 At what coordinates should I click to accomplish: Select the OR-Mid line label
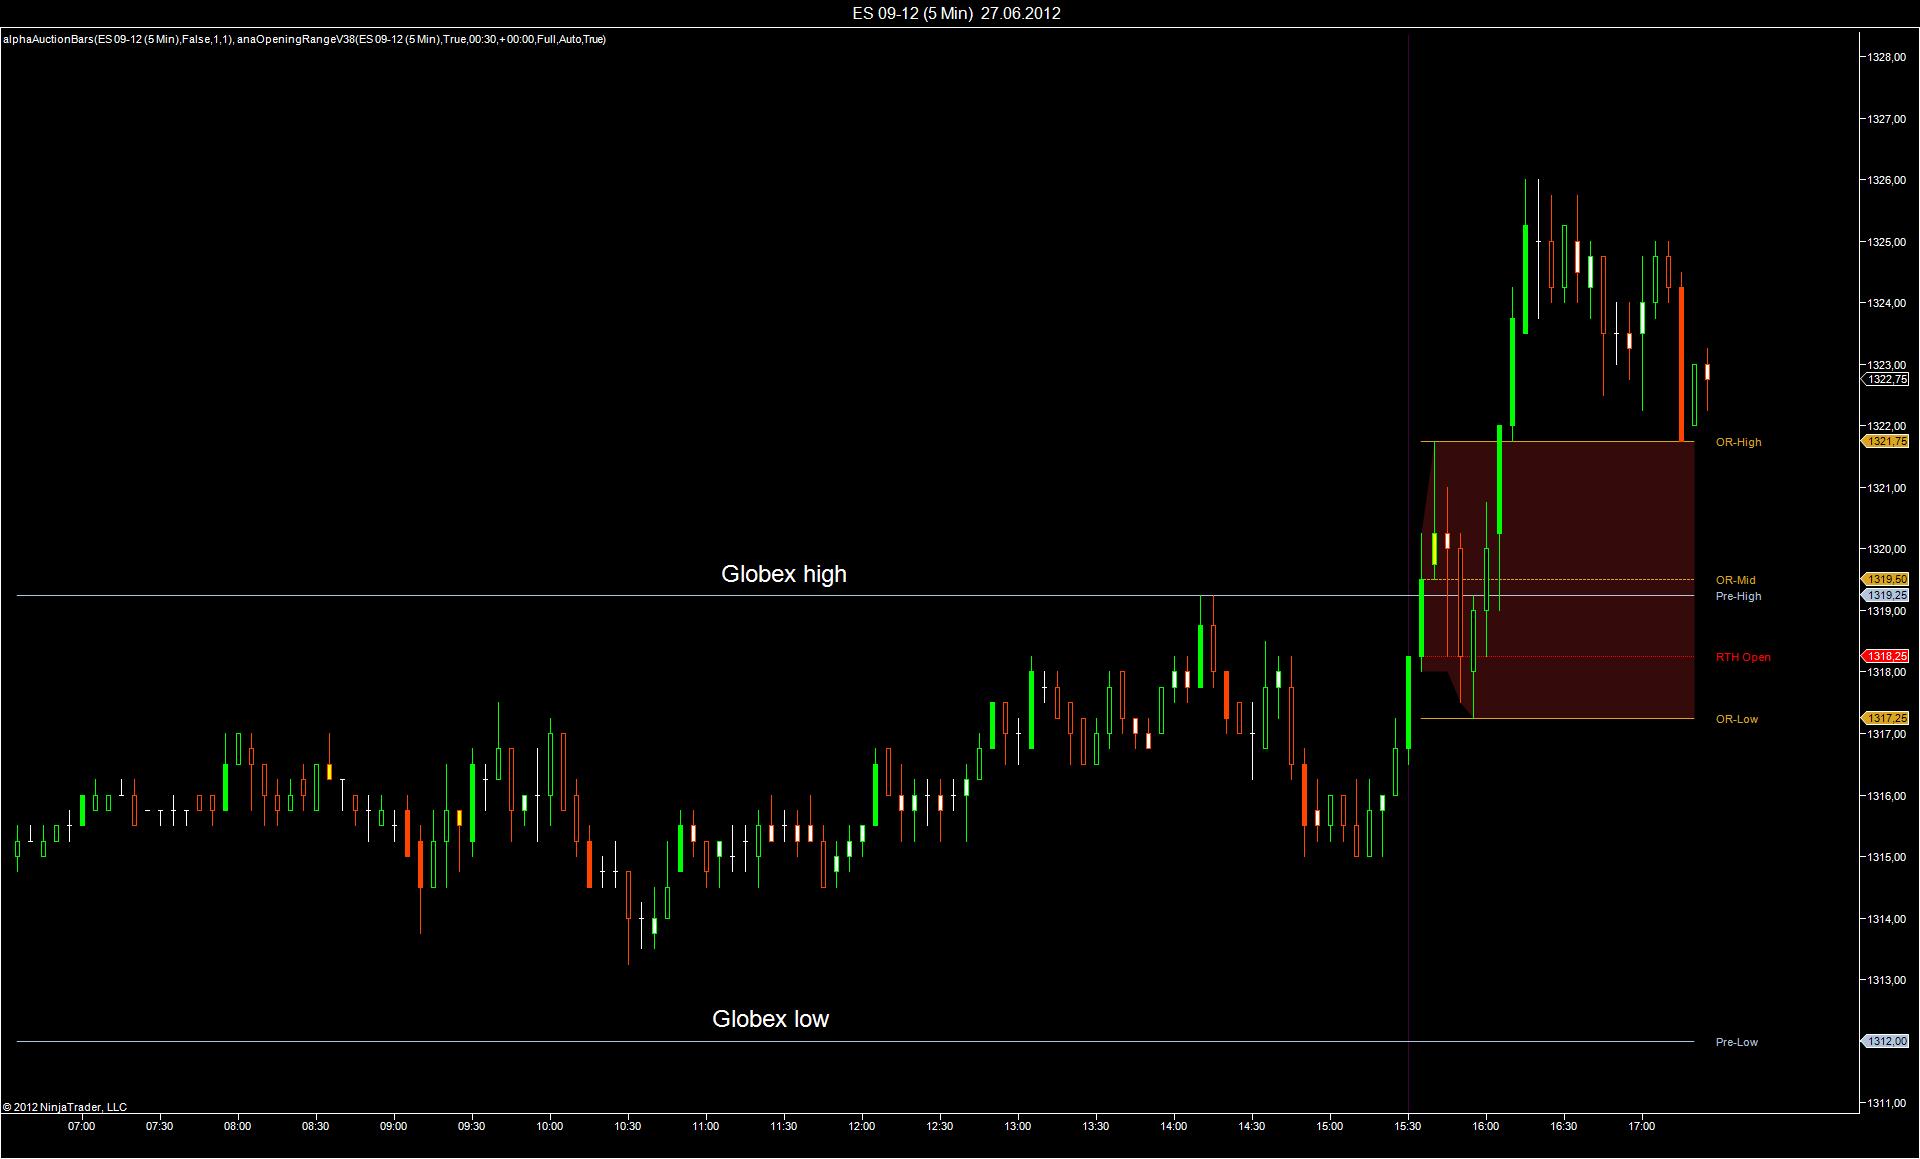(x=1735, y=580)
